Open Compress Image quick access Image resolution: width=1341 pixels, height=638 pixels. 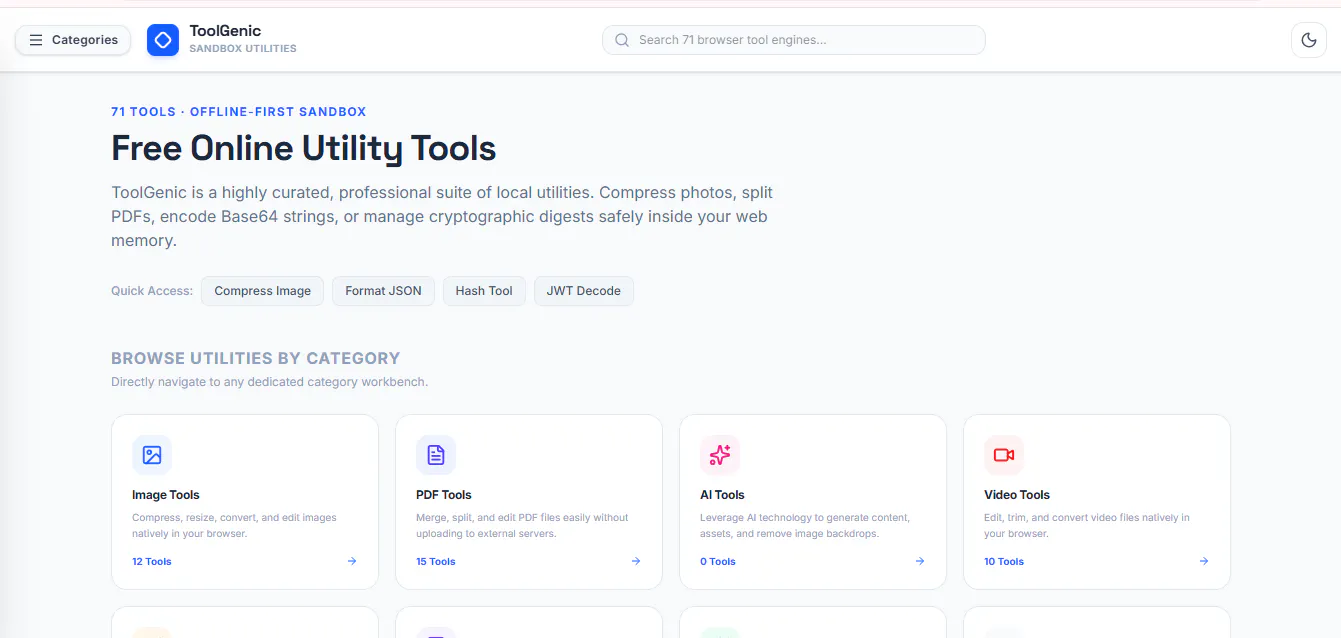point(263,291)
